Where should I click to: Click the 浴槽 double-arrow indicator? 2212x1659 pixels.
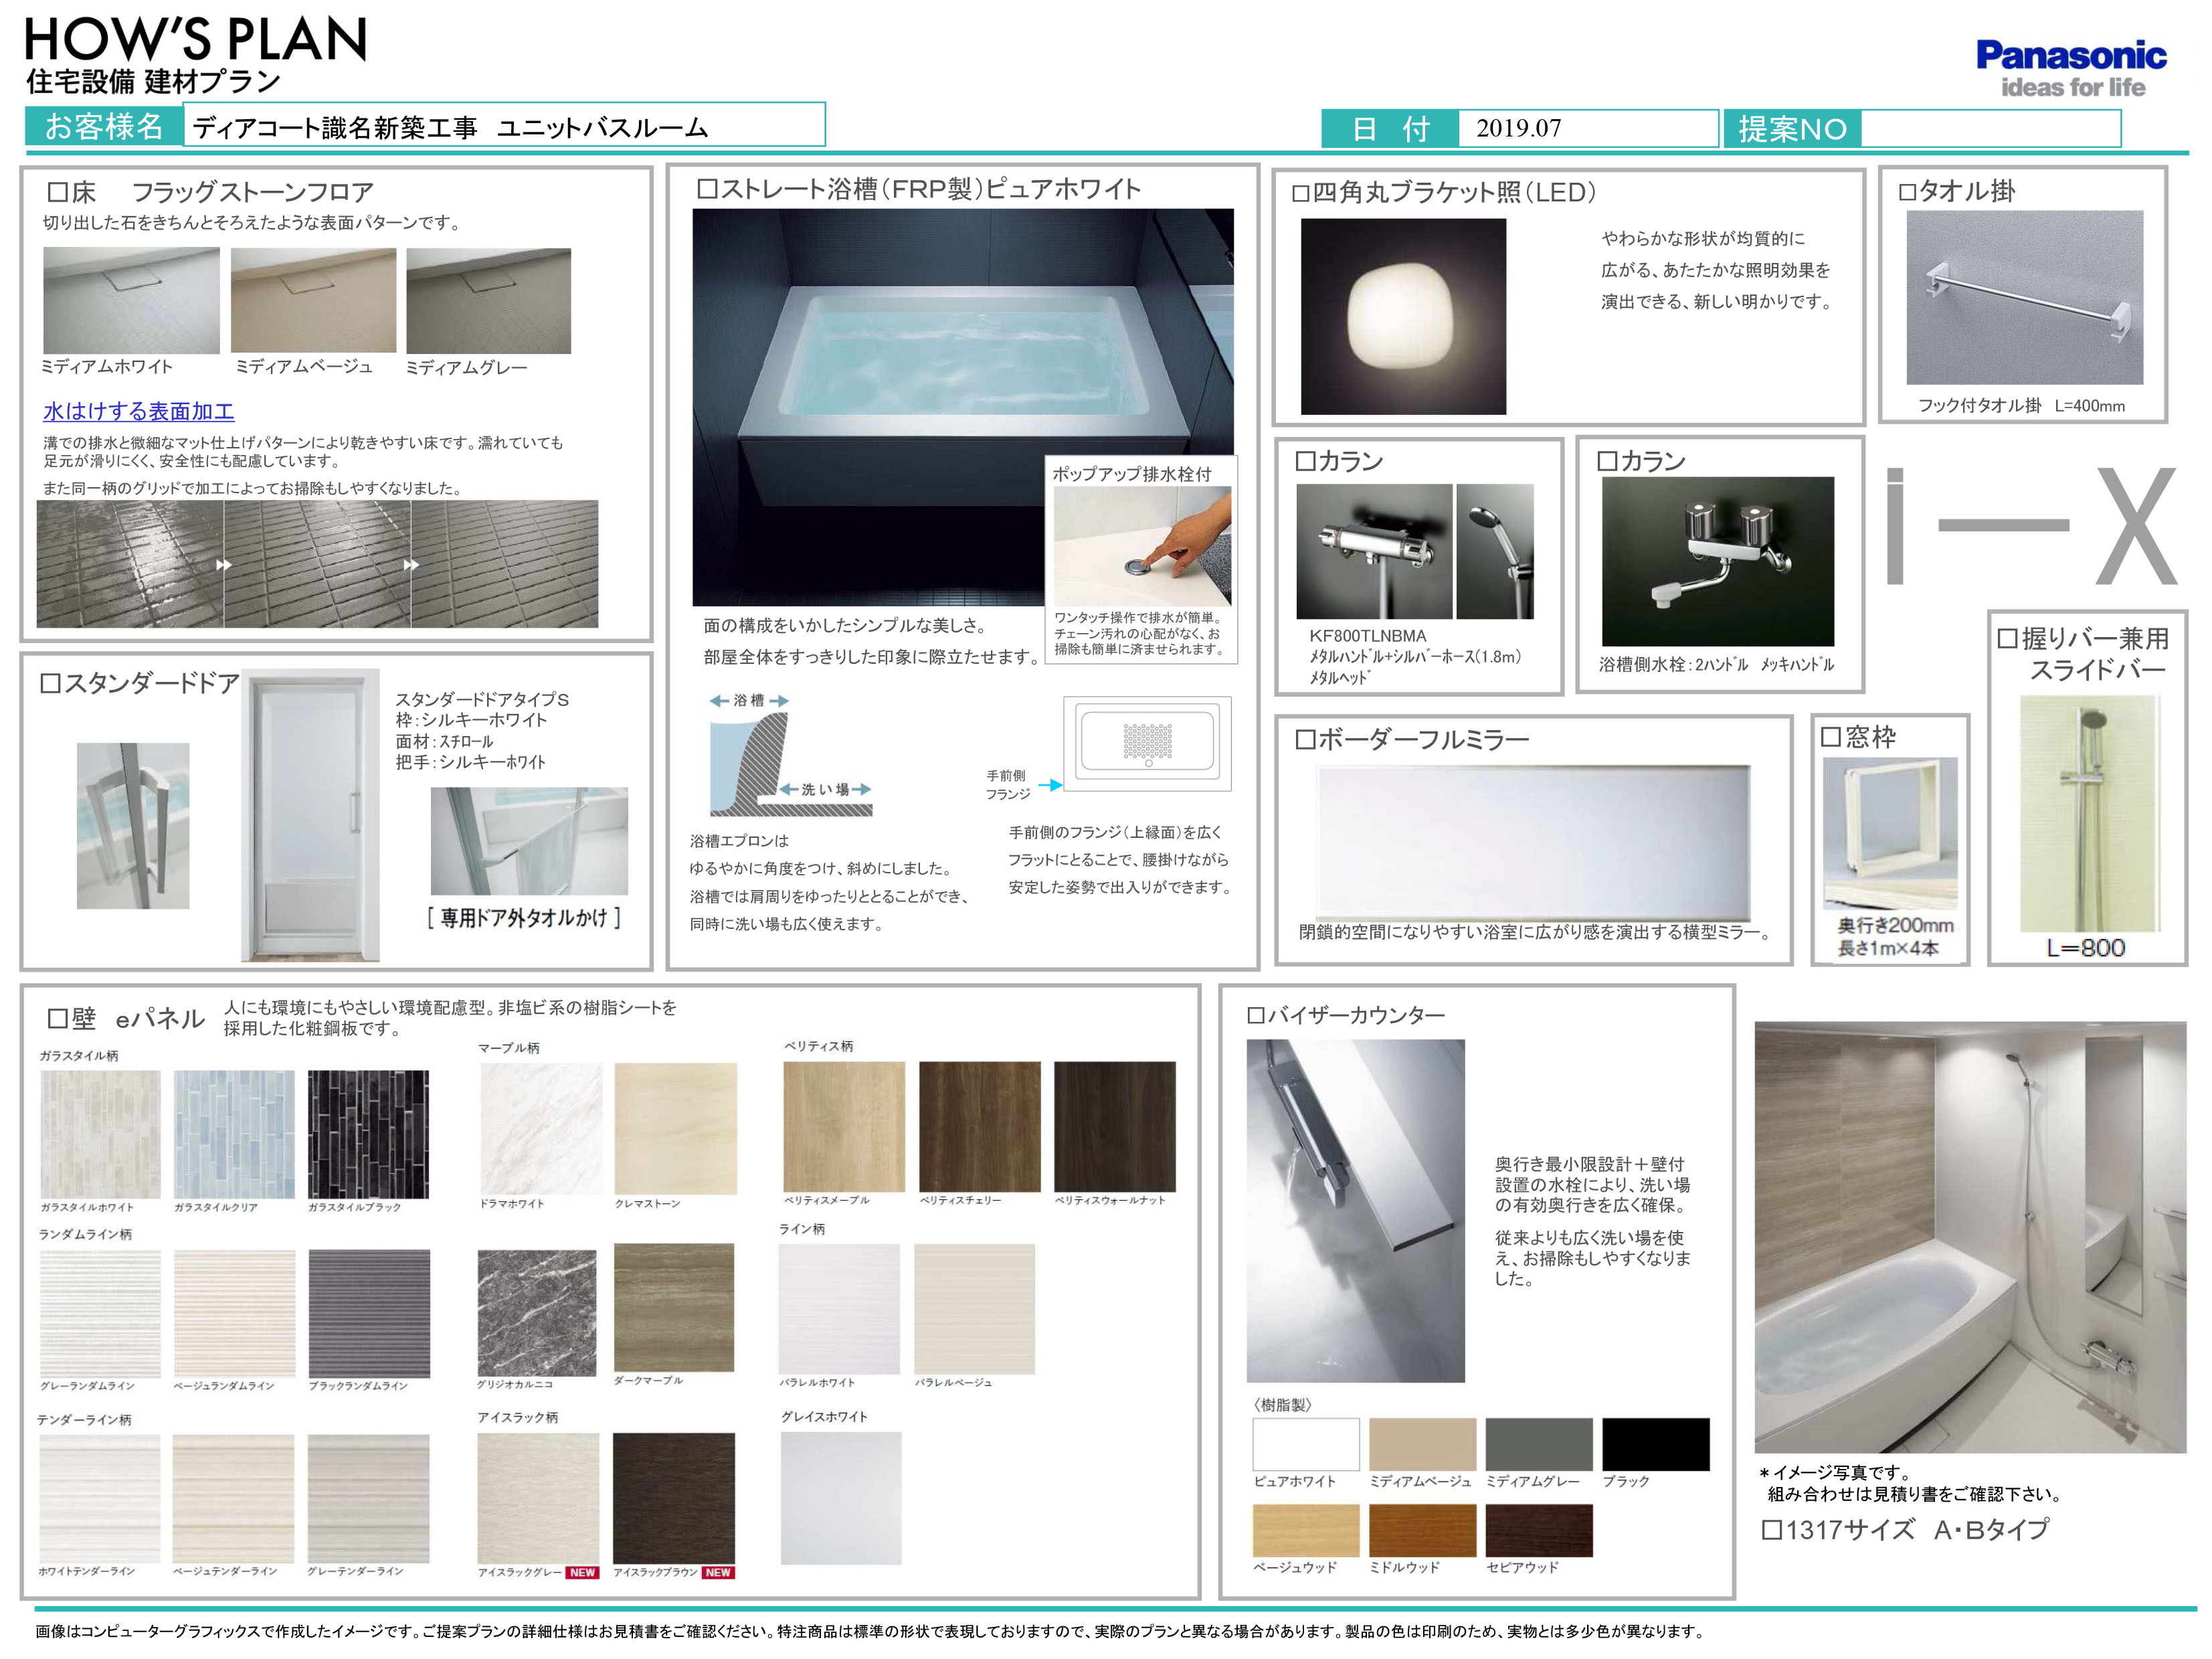point(748,701)
